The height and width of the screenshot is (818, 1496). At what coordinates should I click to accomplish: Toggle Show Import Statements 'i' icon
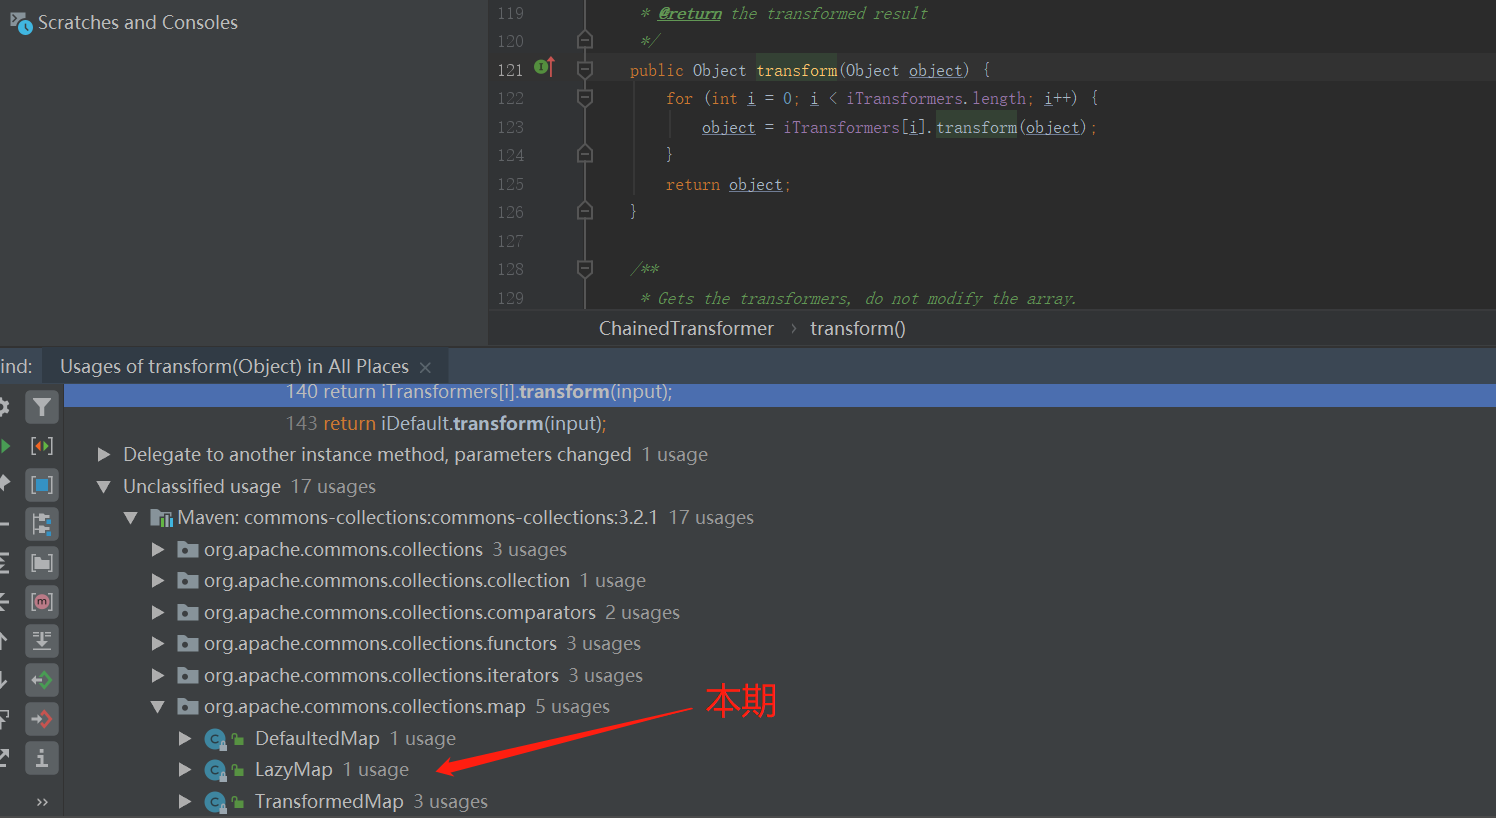click(x=42, y=758)
